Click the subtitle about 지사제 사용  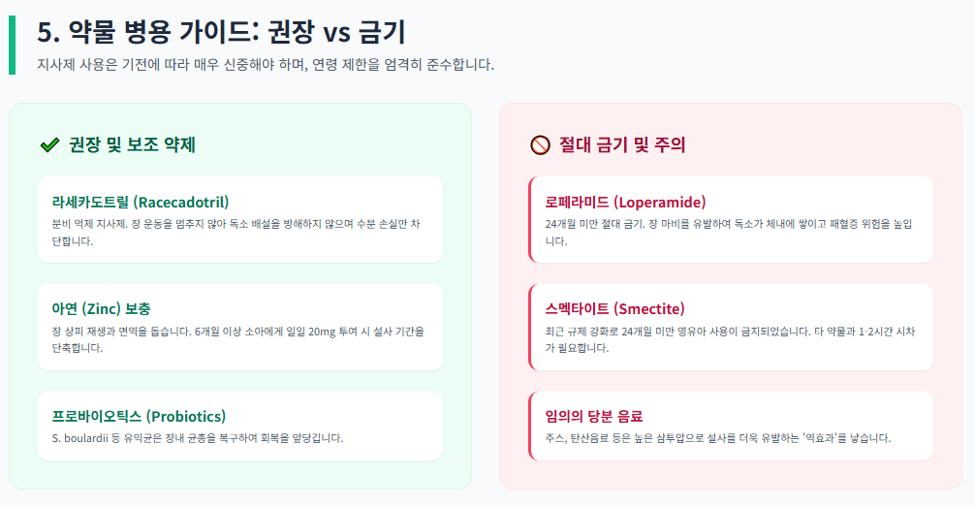(x=266, y=65)
